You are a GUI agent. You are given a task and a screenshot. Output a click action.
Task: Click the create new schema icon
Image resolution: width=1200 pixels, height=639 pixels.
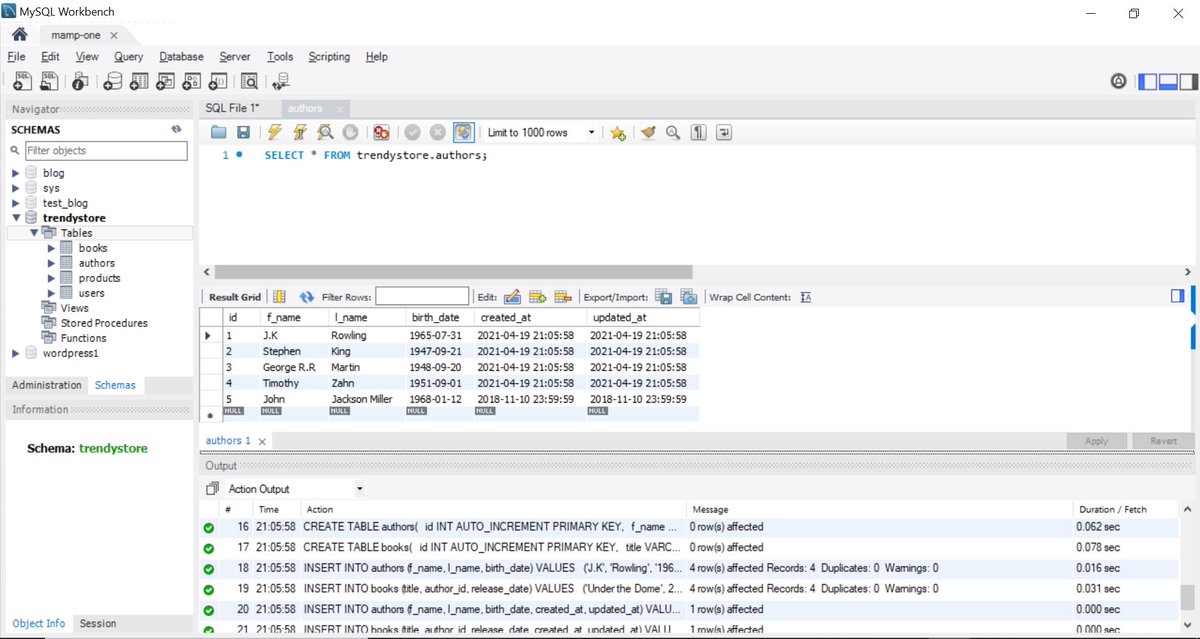(x=113, y=82)
